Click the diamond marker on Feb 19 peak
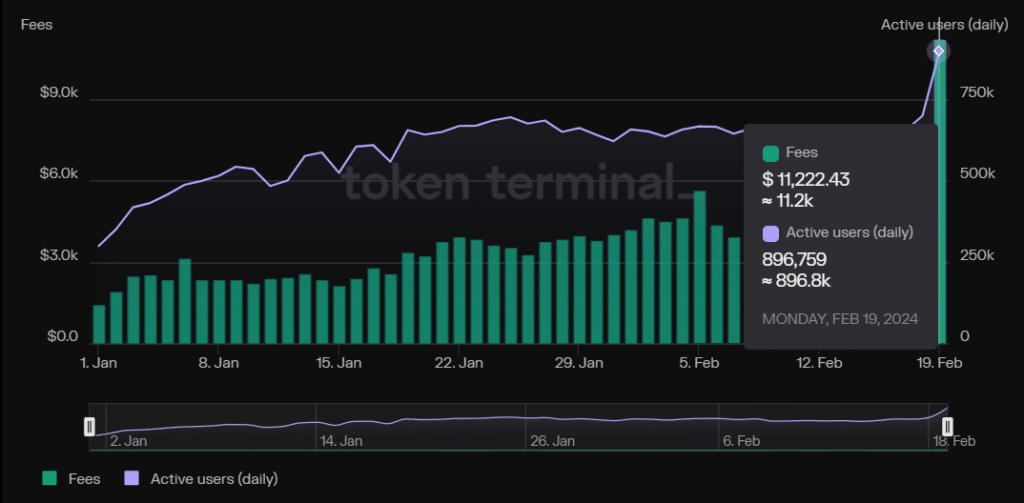This screenshot has width=1024, height=503. pos(939,51)
